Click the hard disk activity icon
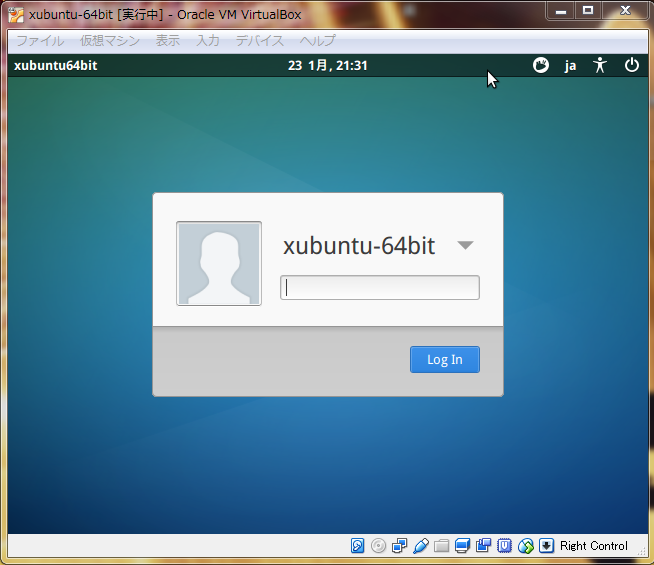Image resolution: width=654 pixels, height=565 pixels. 357,545
